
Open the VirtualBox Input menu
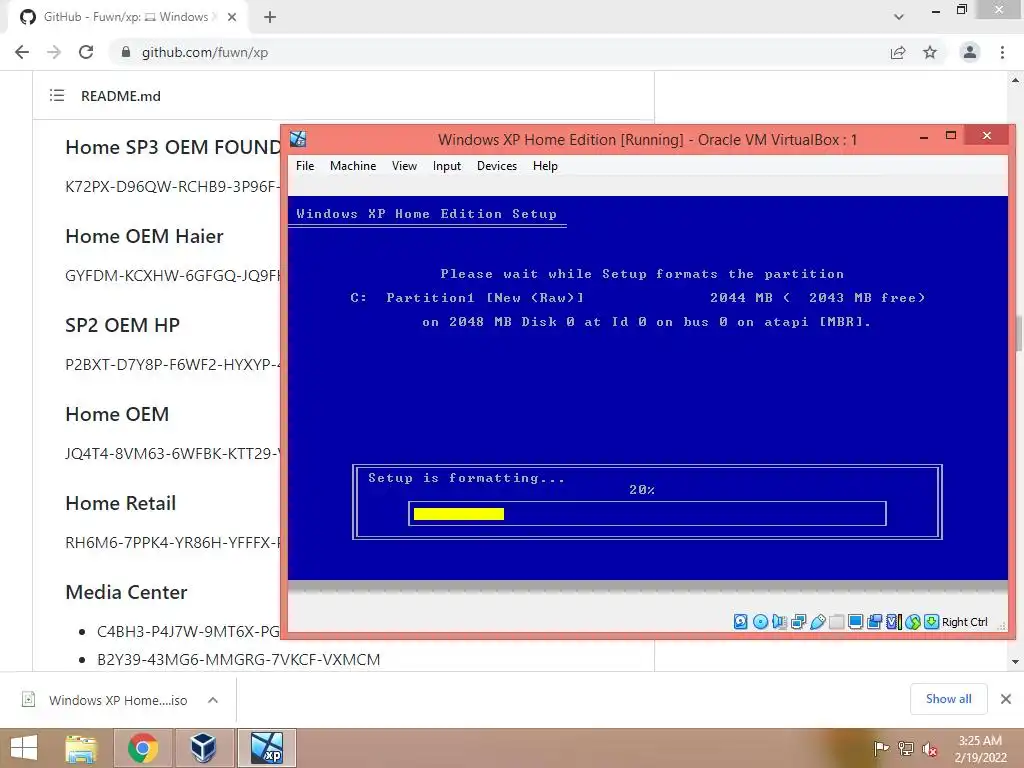447,166
